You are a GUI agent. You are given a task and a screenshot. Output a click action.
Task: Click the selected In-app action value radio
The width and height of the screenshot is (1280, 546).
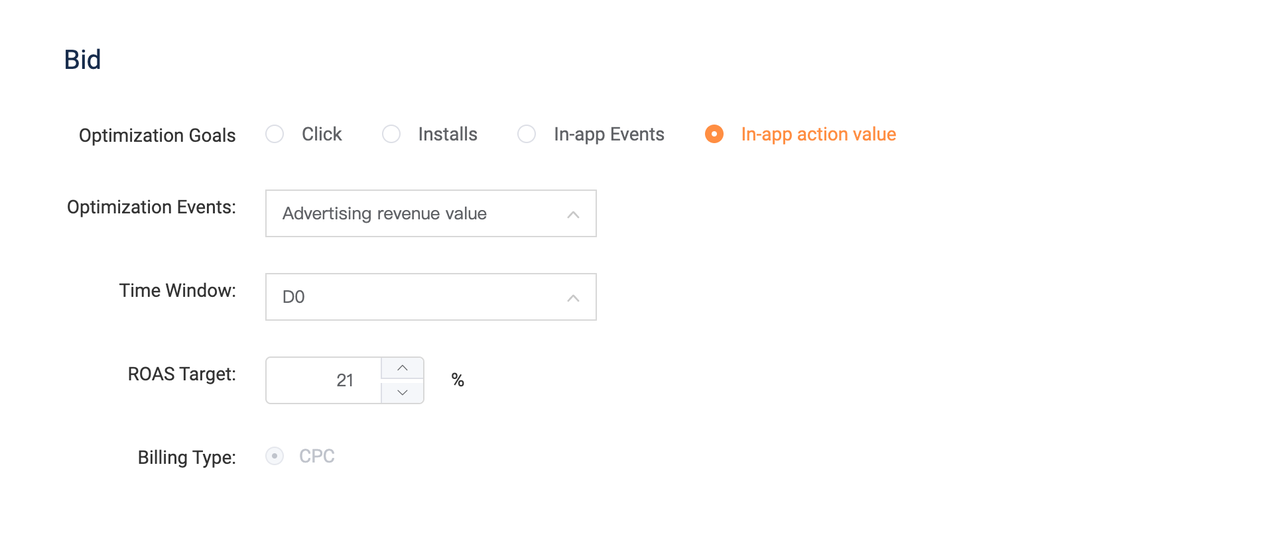pyautogui.click(x=714, y=134)
